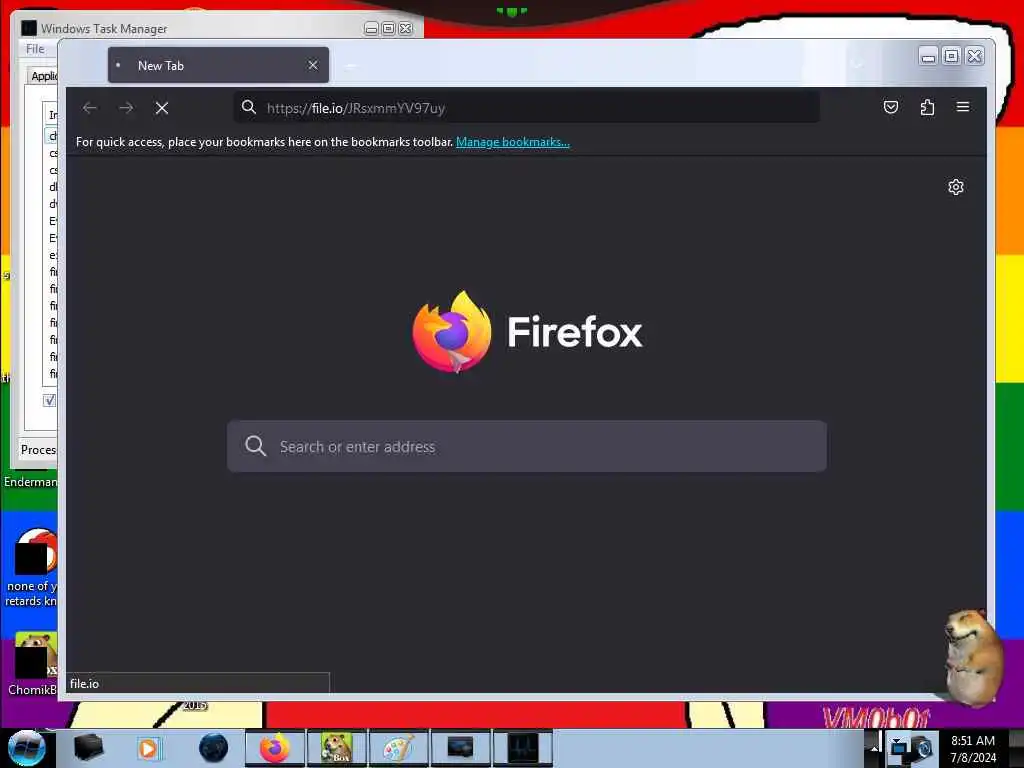1024x768 pixels.
Task: Click the Firefox logo on new tab page
Action: click(452, 332)
